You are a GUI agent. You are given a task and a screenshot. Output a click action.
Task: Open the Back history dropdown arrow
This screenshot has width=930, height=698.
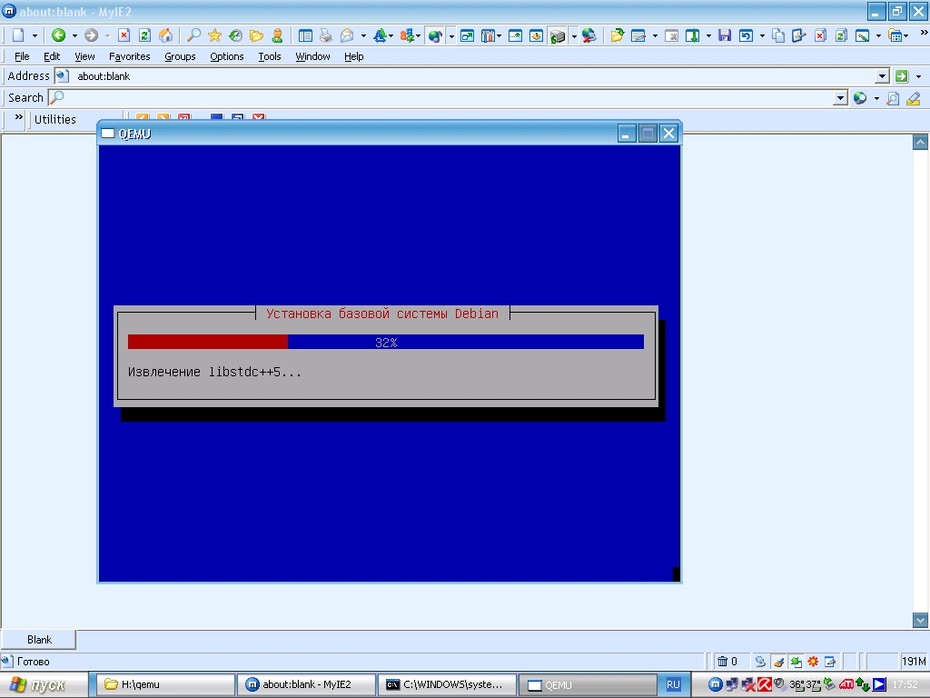(74, 36)
